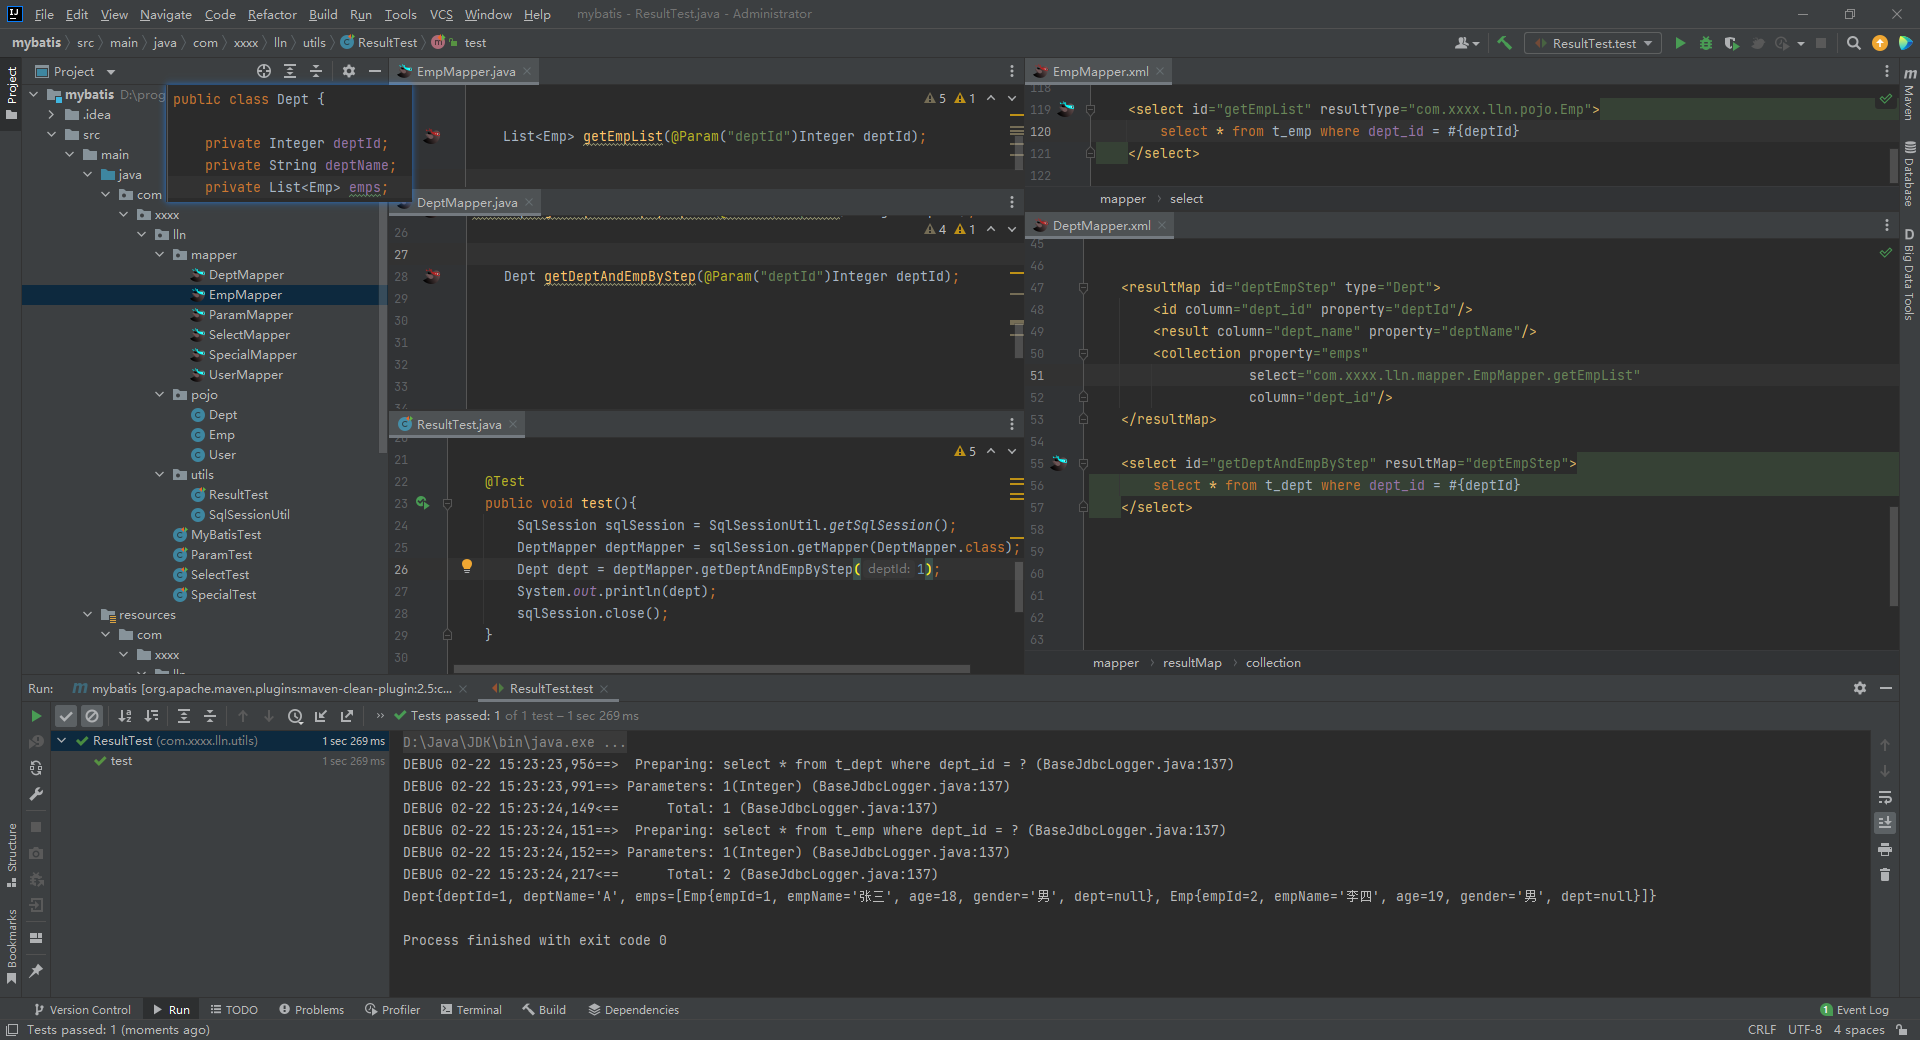Switch to the DeptMapper.xml editor tab
Viewport: 1920px width, 1040px height.
[x=1100, y=226]
